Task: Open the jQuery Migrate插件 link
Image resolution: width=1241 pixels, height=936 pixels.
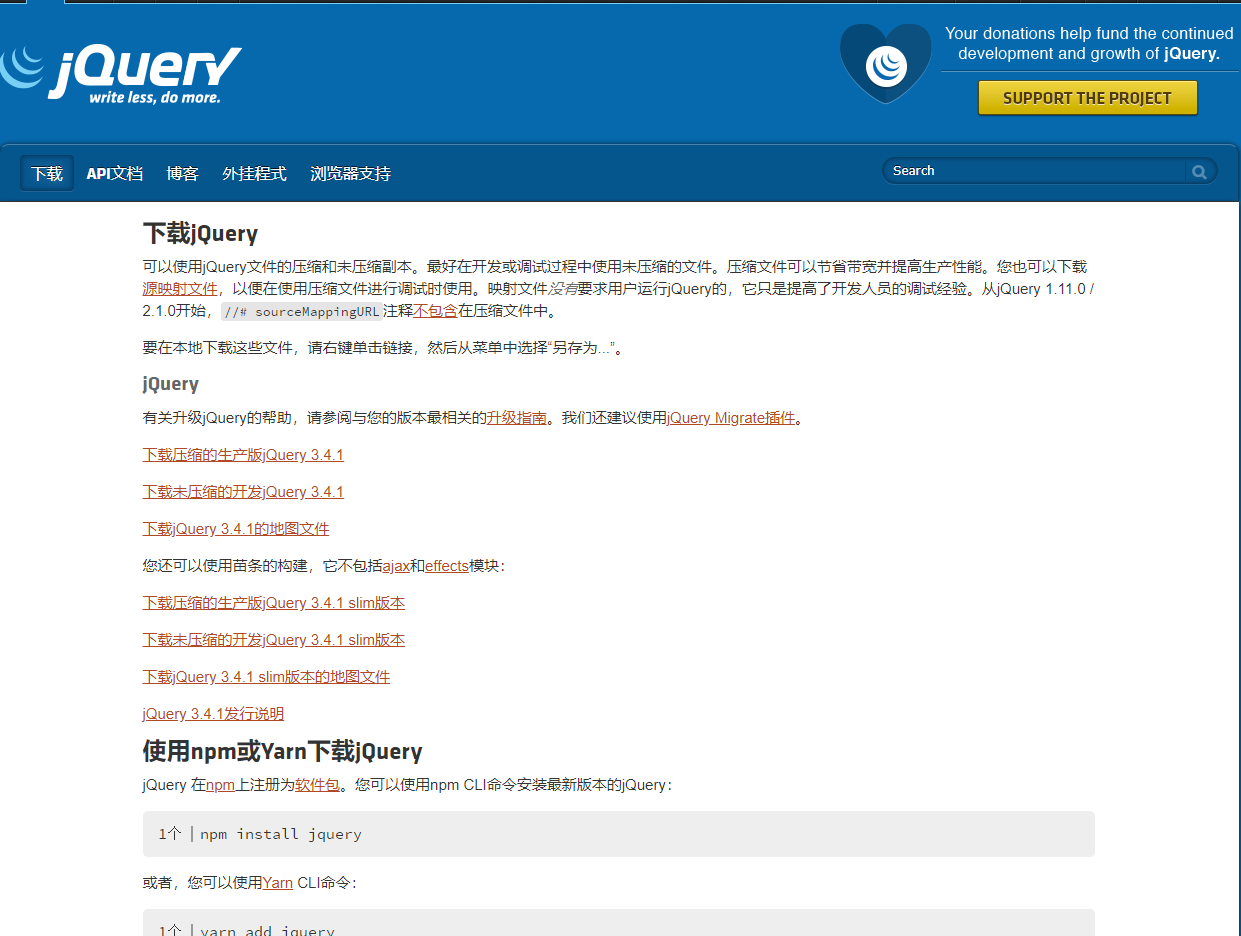Action: 731,418
